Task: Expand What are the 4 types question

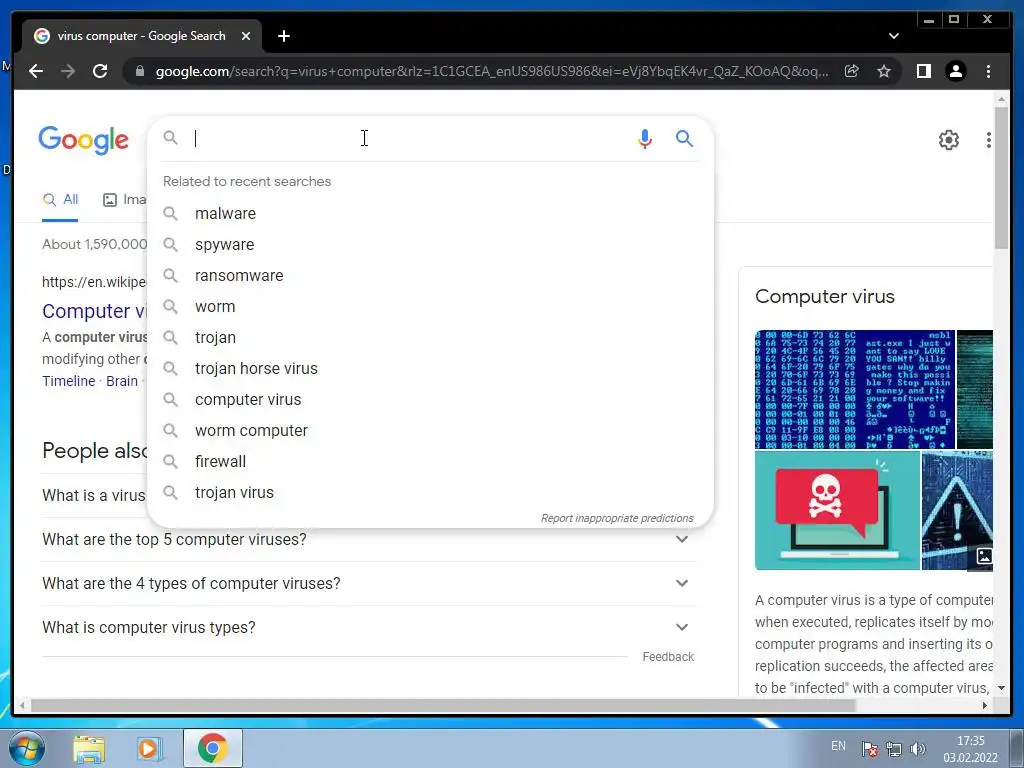Action: click(368, 583)
